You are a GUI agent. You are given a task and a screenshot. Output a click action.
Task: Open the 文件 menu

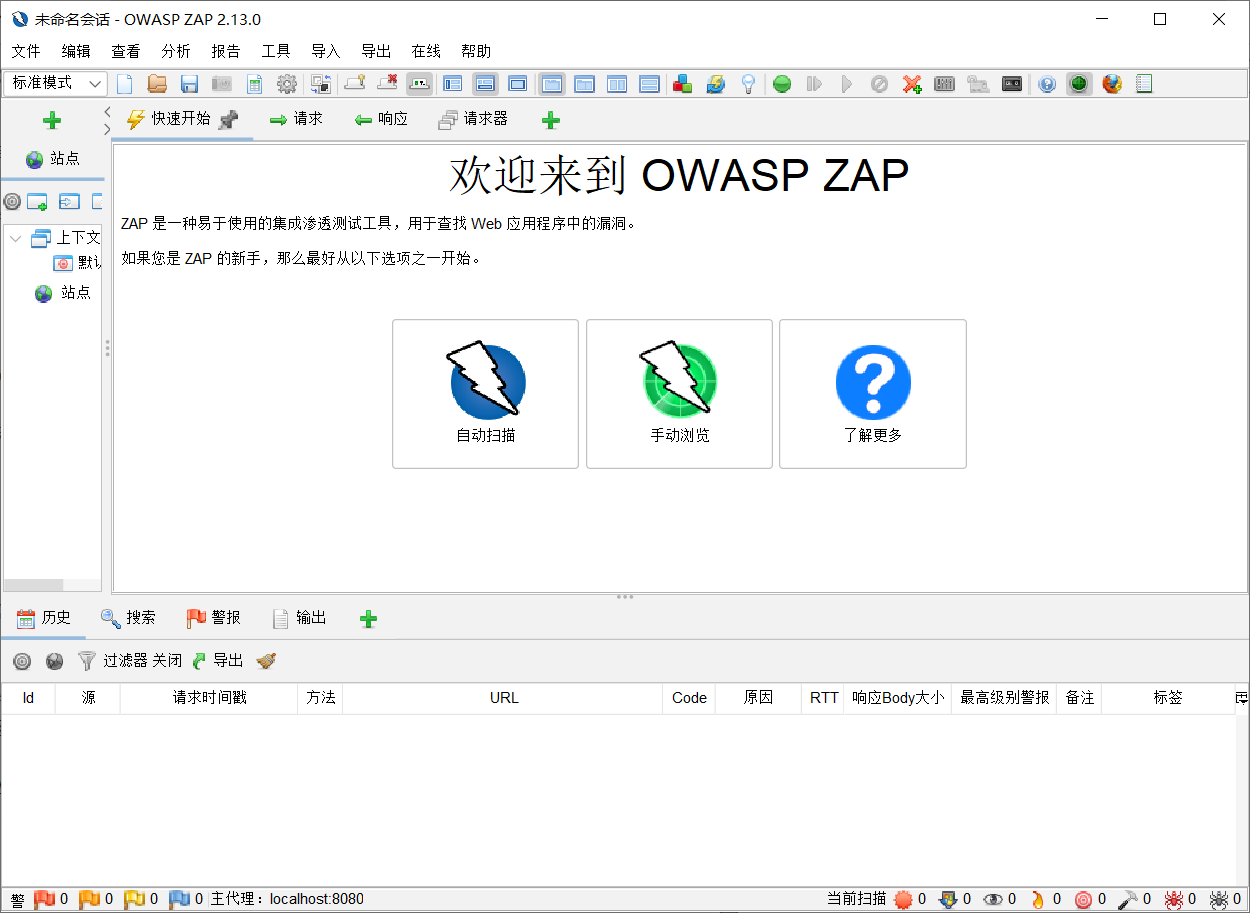26,51
